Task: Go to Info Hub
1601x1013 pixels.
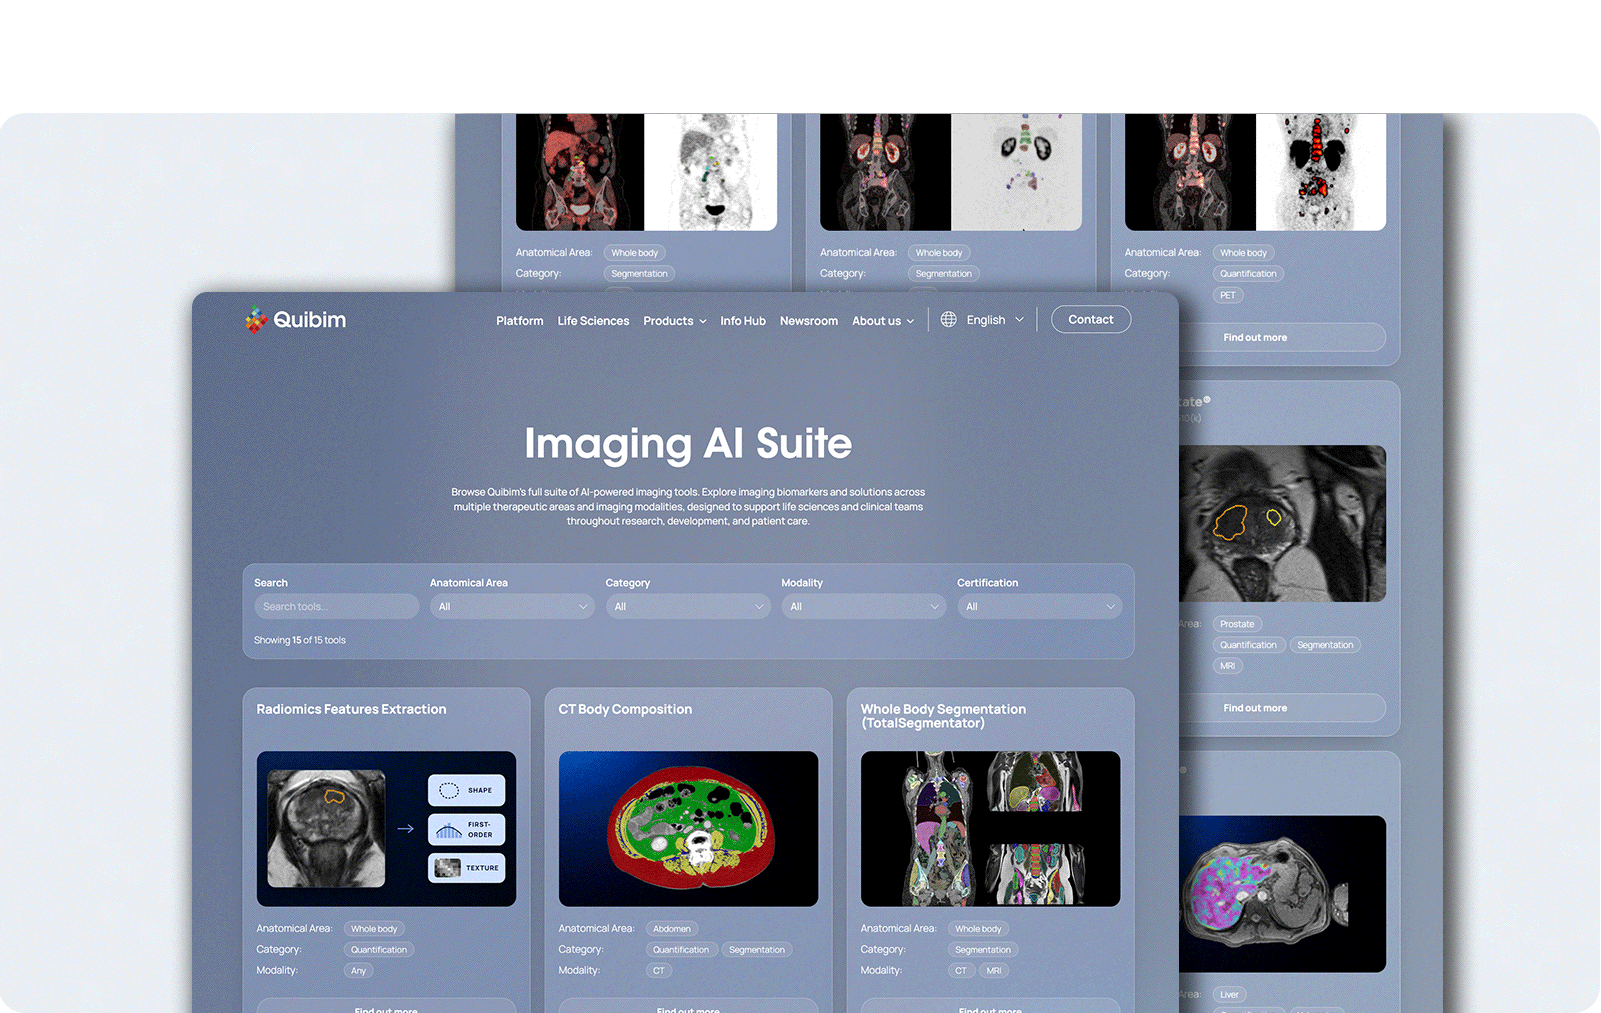Action: [x=743, y=321]
